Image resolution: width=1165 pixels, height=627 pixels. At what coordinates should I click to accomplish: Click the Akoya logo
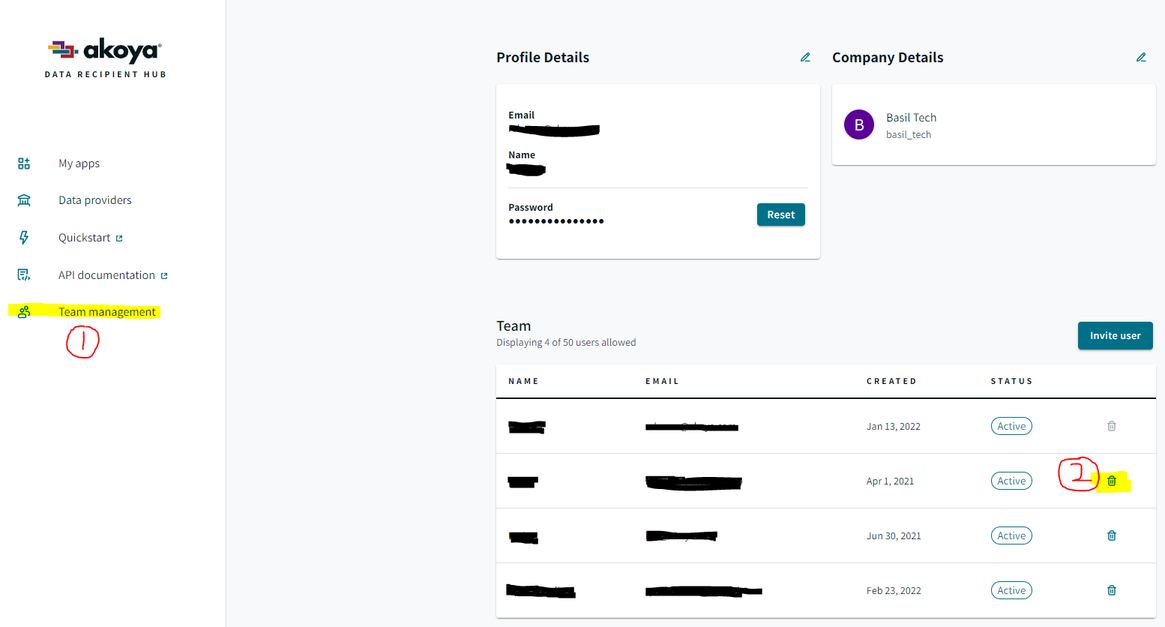click(105, 52)
